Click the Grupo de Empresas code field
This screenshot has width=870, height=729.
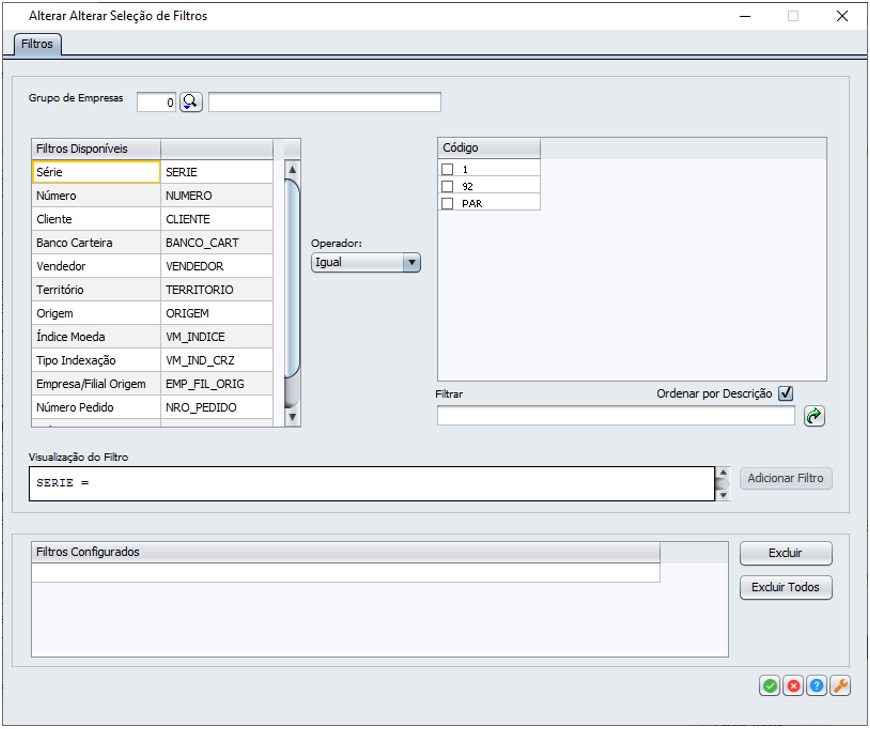coord(156,102)
